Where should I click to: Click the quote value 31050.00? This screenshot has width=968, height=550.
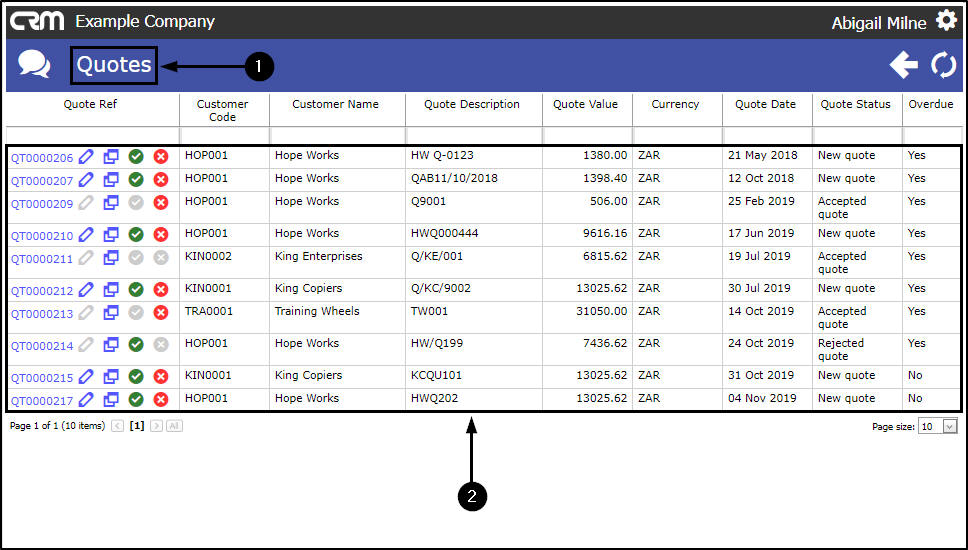[x=601, y=311]
